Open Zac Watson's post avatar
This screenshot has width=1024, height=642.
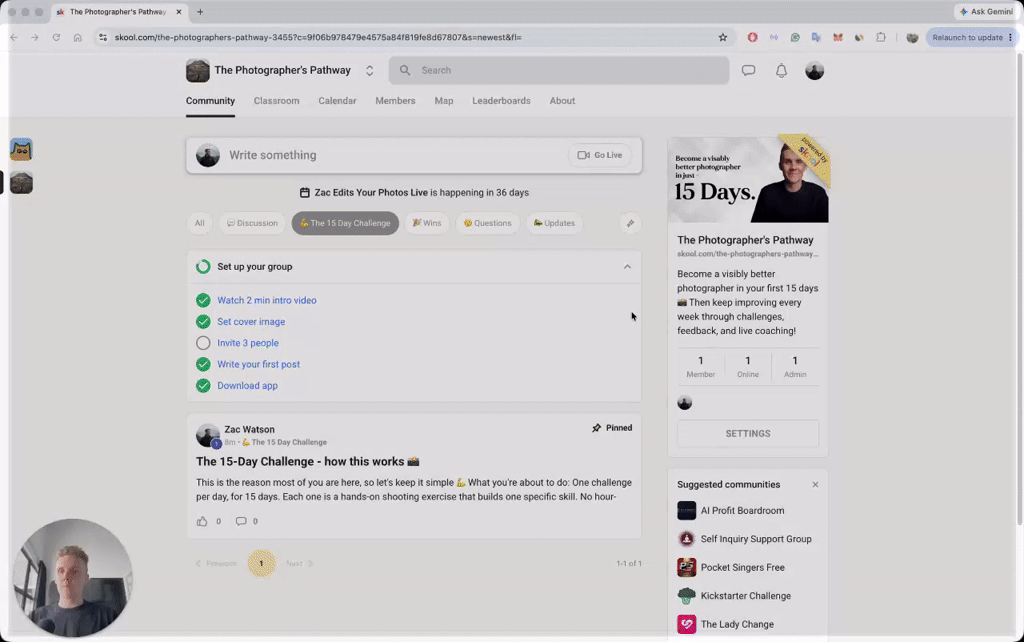pyautogui.click(x=208, y=436)
